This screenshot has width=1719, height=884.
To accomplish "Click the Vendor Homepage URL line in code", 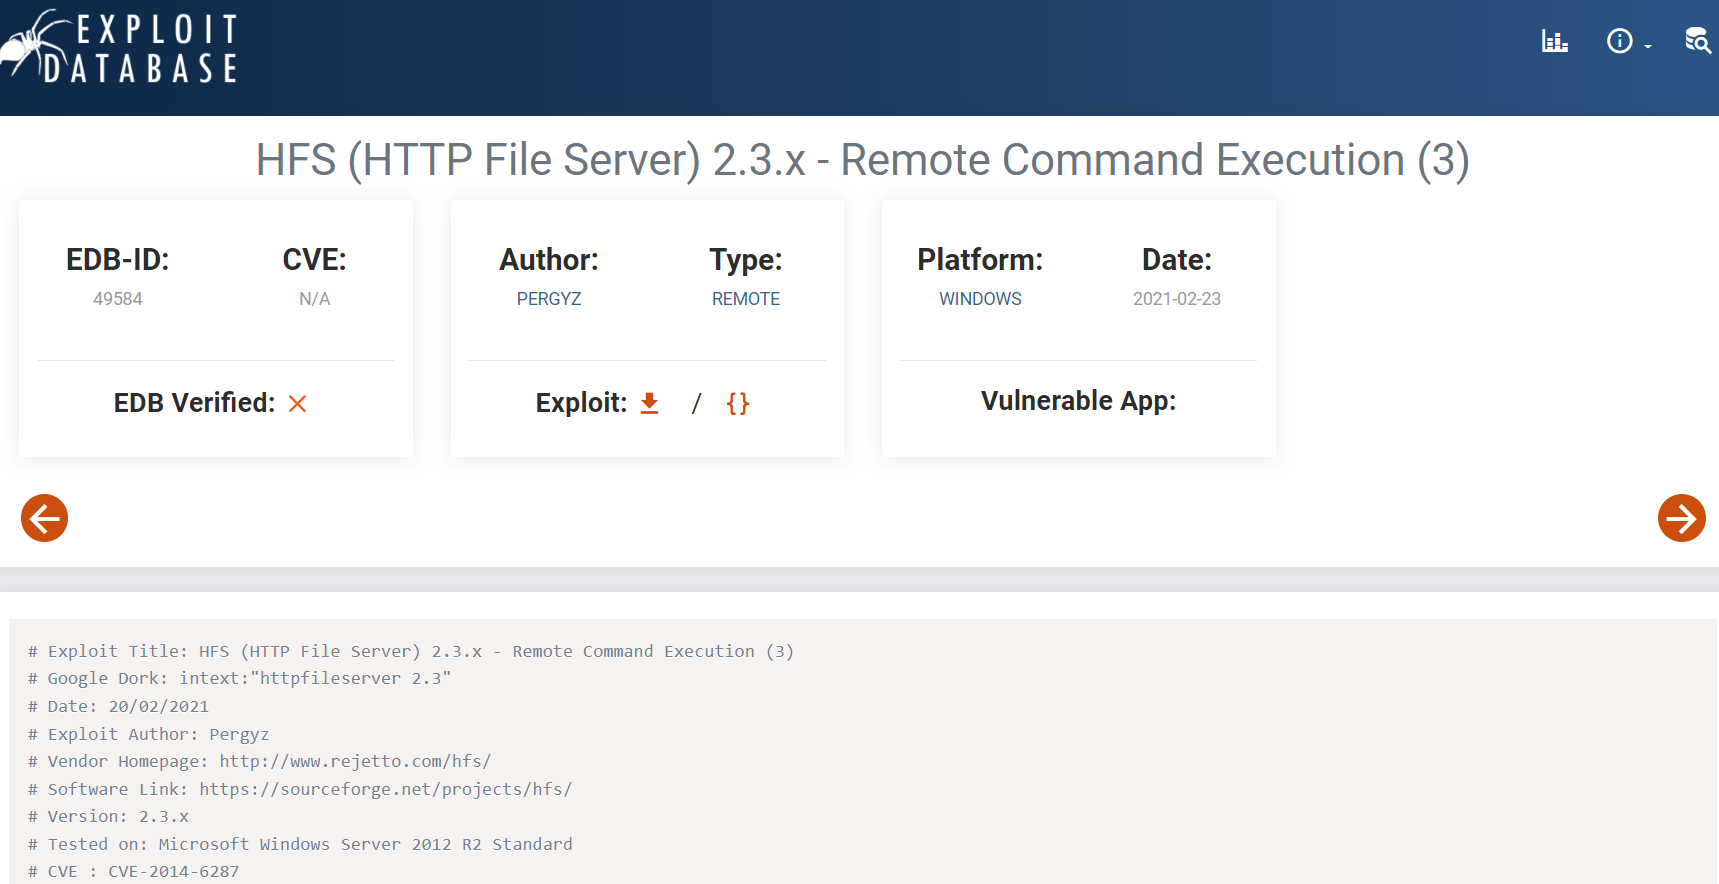I will (x=260, y=761).
